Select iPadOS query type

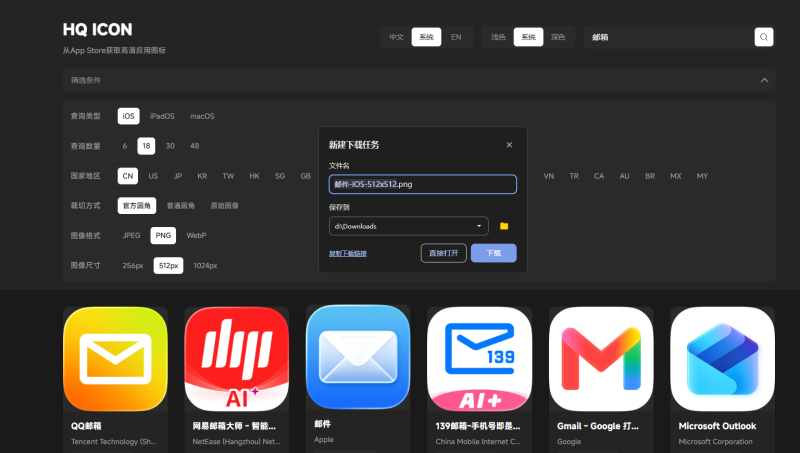tap(162, 116)
